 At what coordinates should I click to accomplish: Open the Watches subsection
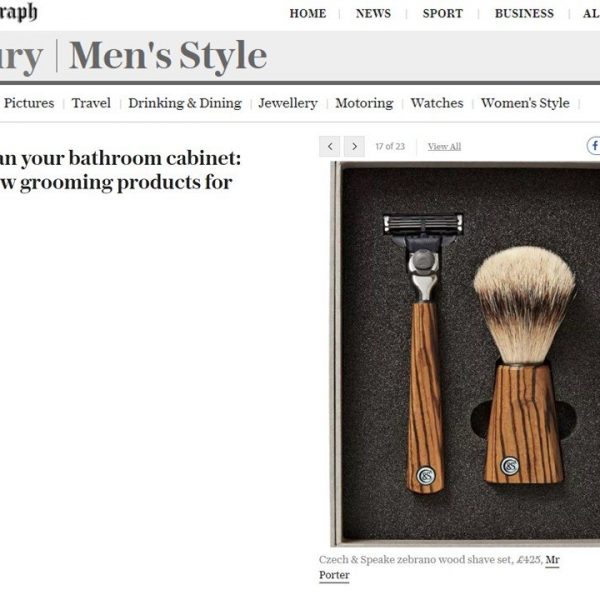(x=437, y=103)
